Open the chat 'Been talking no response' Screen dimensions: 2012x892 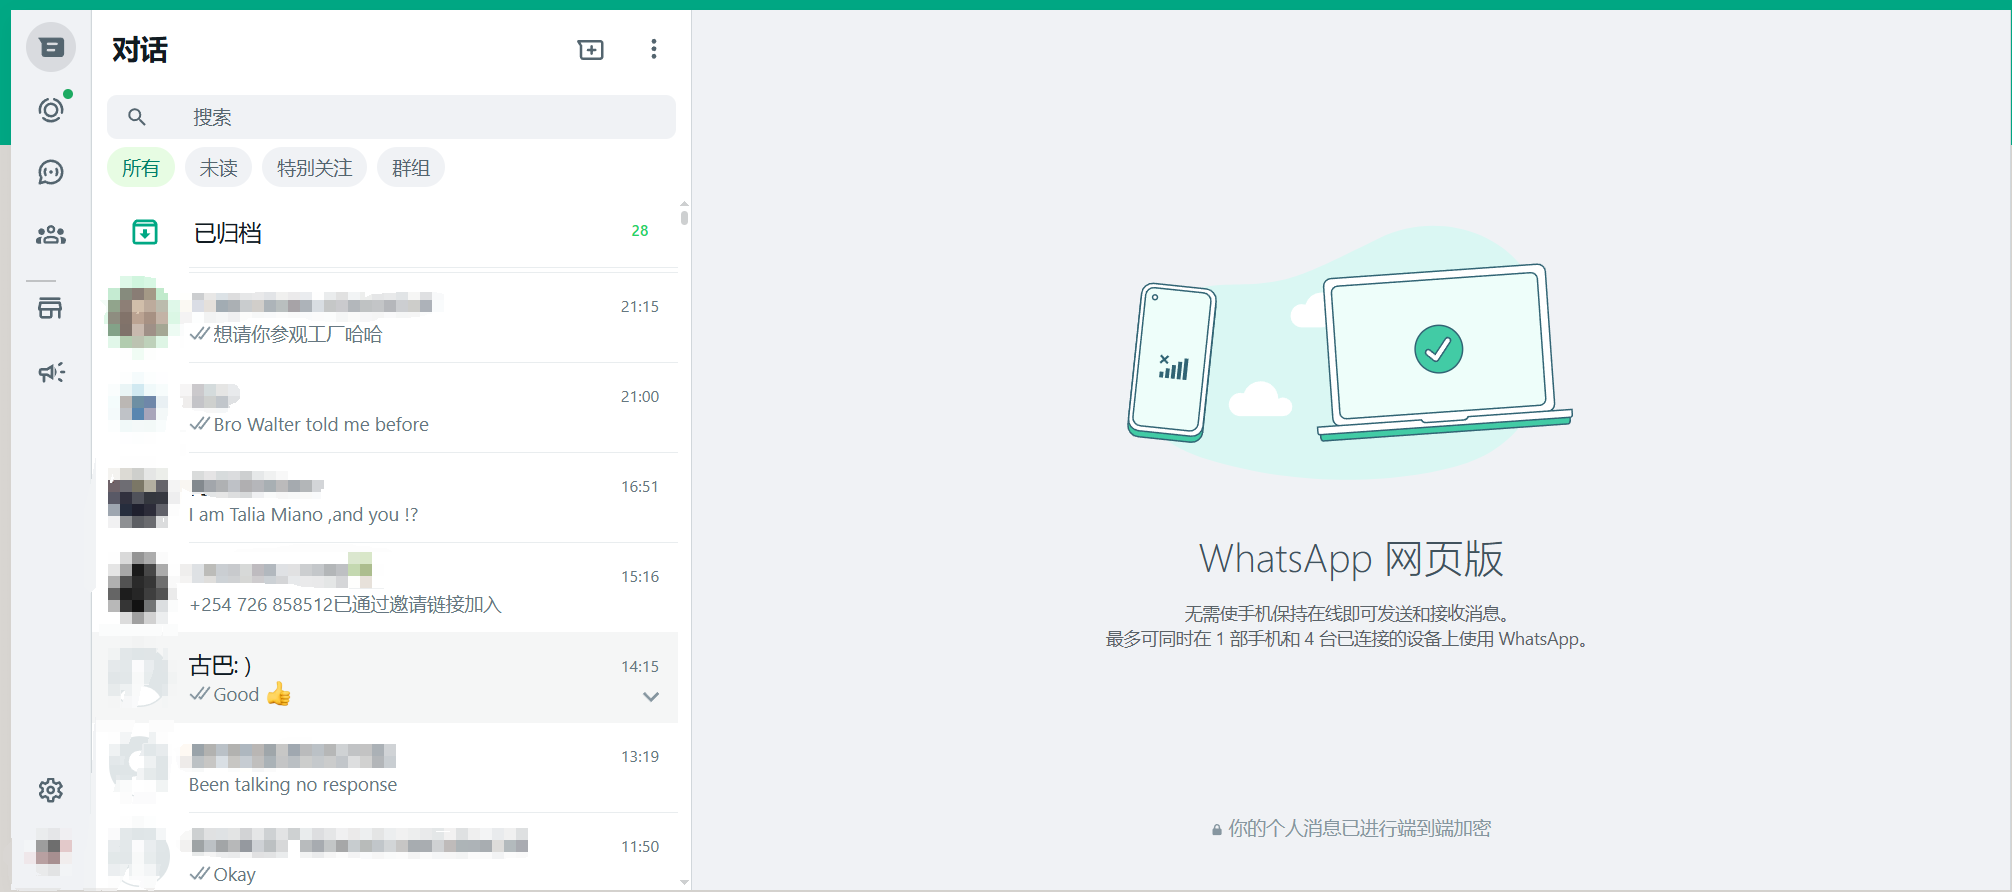387,767
